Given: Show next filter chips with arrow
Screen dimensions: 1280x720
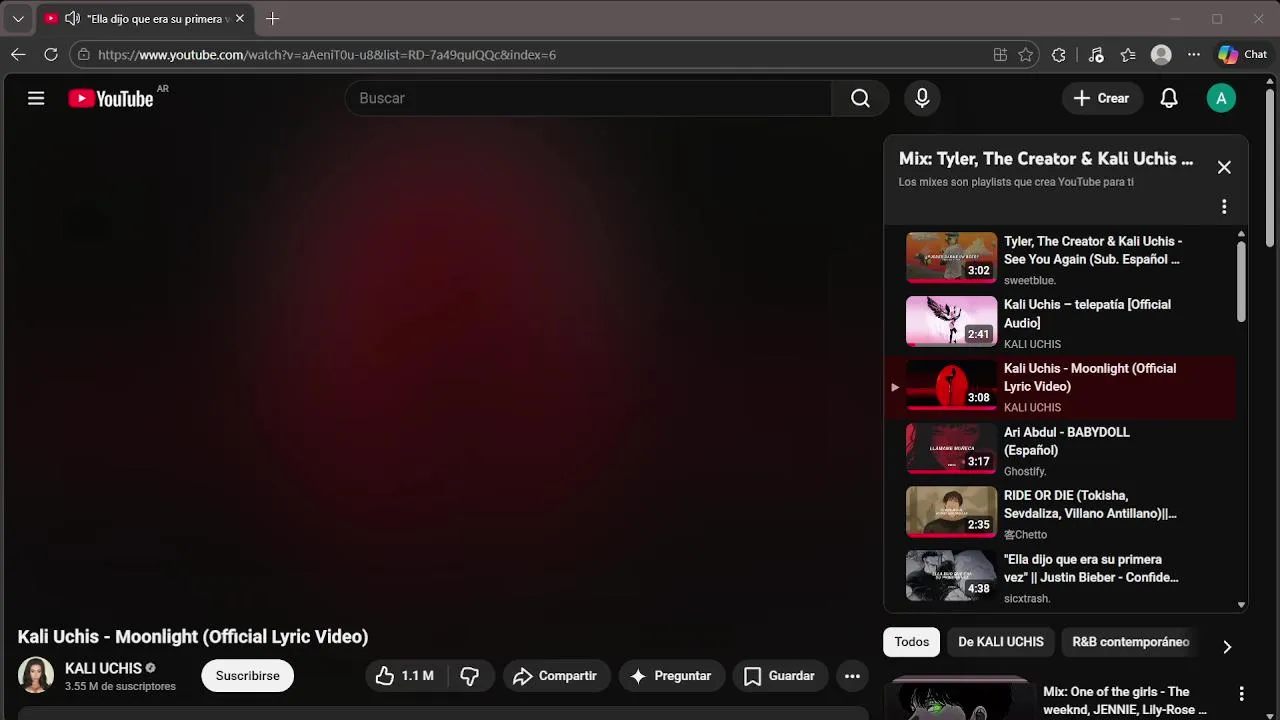Looking at the screenshot, I should (x=1227, y=647).
